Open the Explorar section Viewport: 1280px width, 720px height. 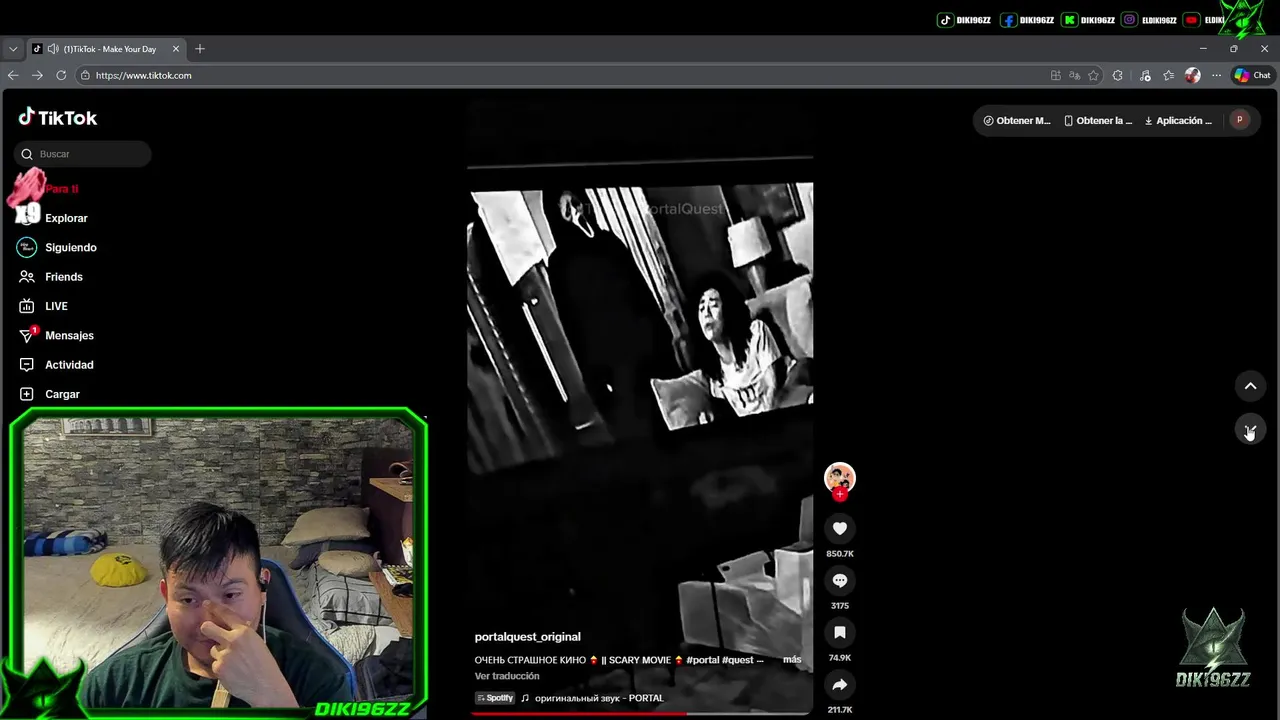pos(66,218)
